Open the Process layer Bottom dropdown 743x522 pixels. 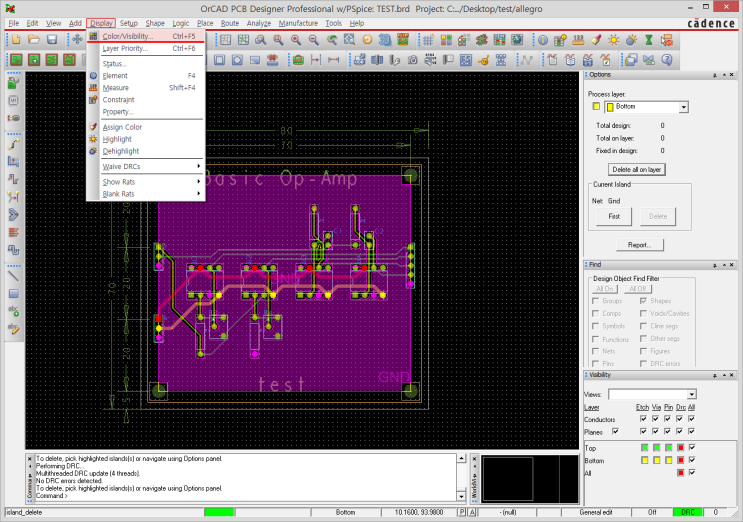[684, 107]
